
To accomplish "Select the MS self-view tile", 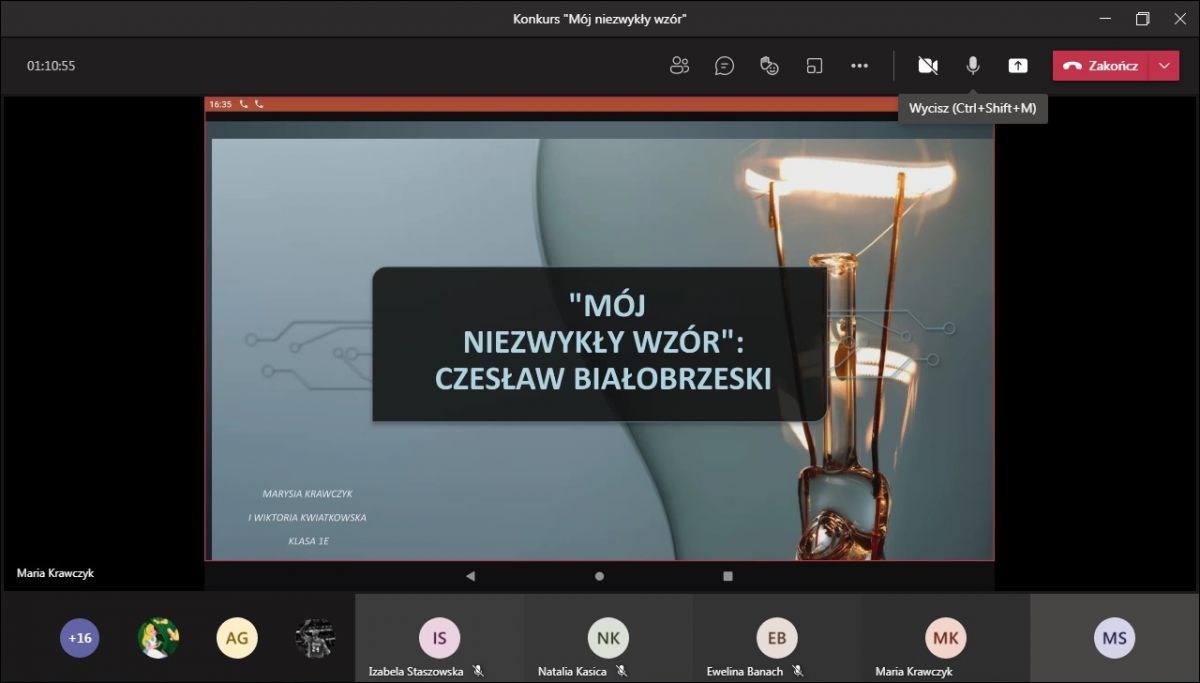I will pos(1114,638).
